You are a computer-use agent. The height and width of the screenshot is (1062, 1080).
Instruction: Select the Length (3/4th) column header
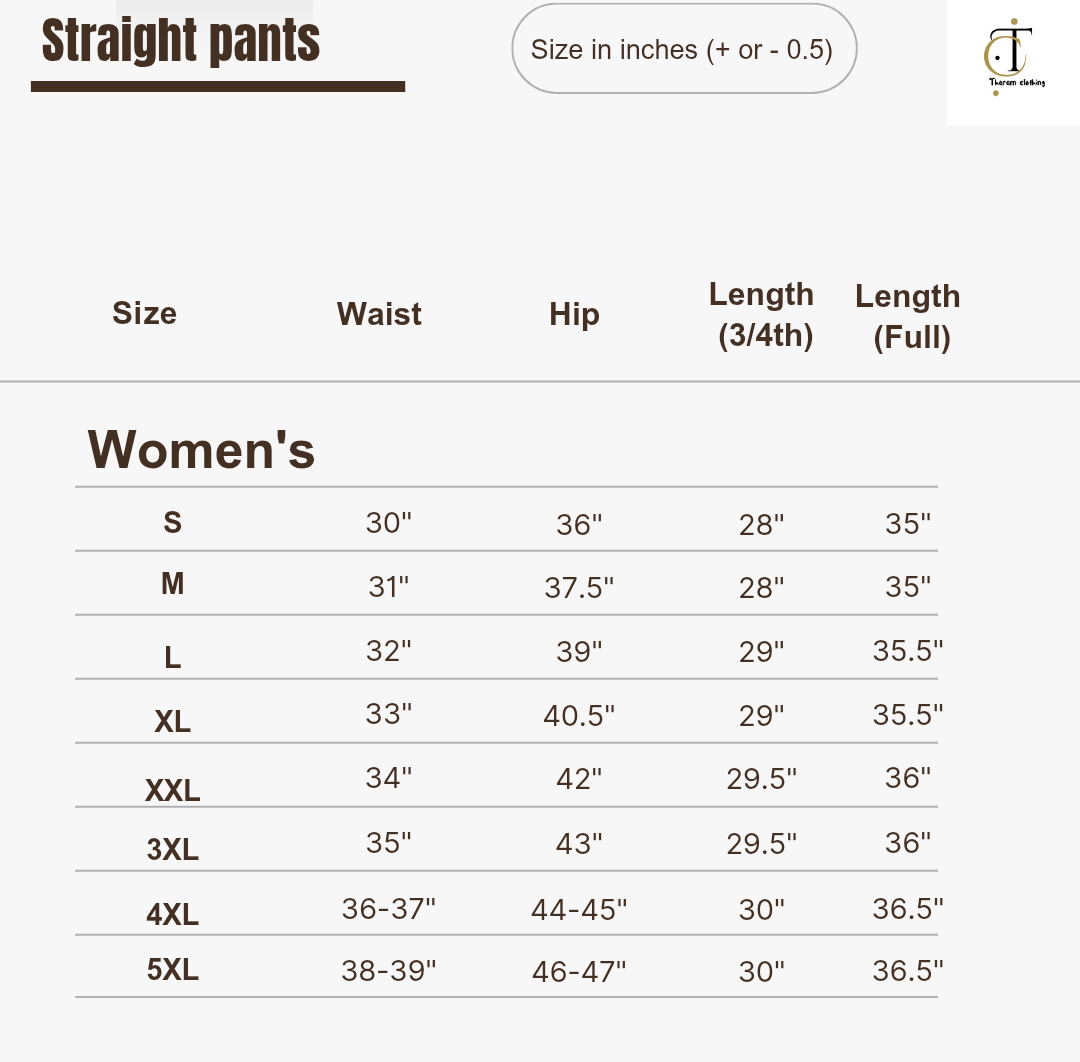click(763, 314)
